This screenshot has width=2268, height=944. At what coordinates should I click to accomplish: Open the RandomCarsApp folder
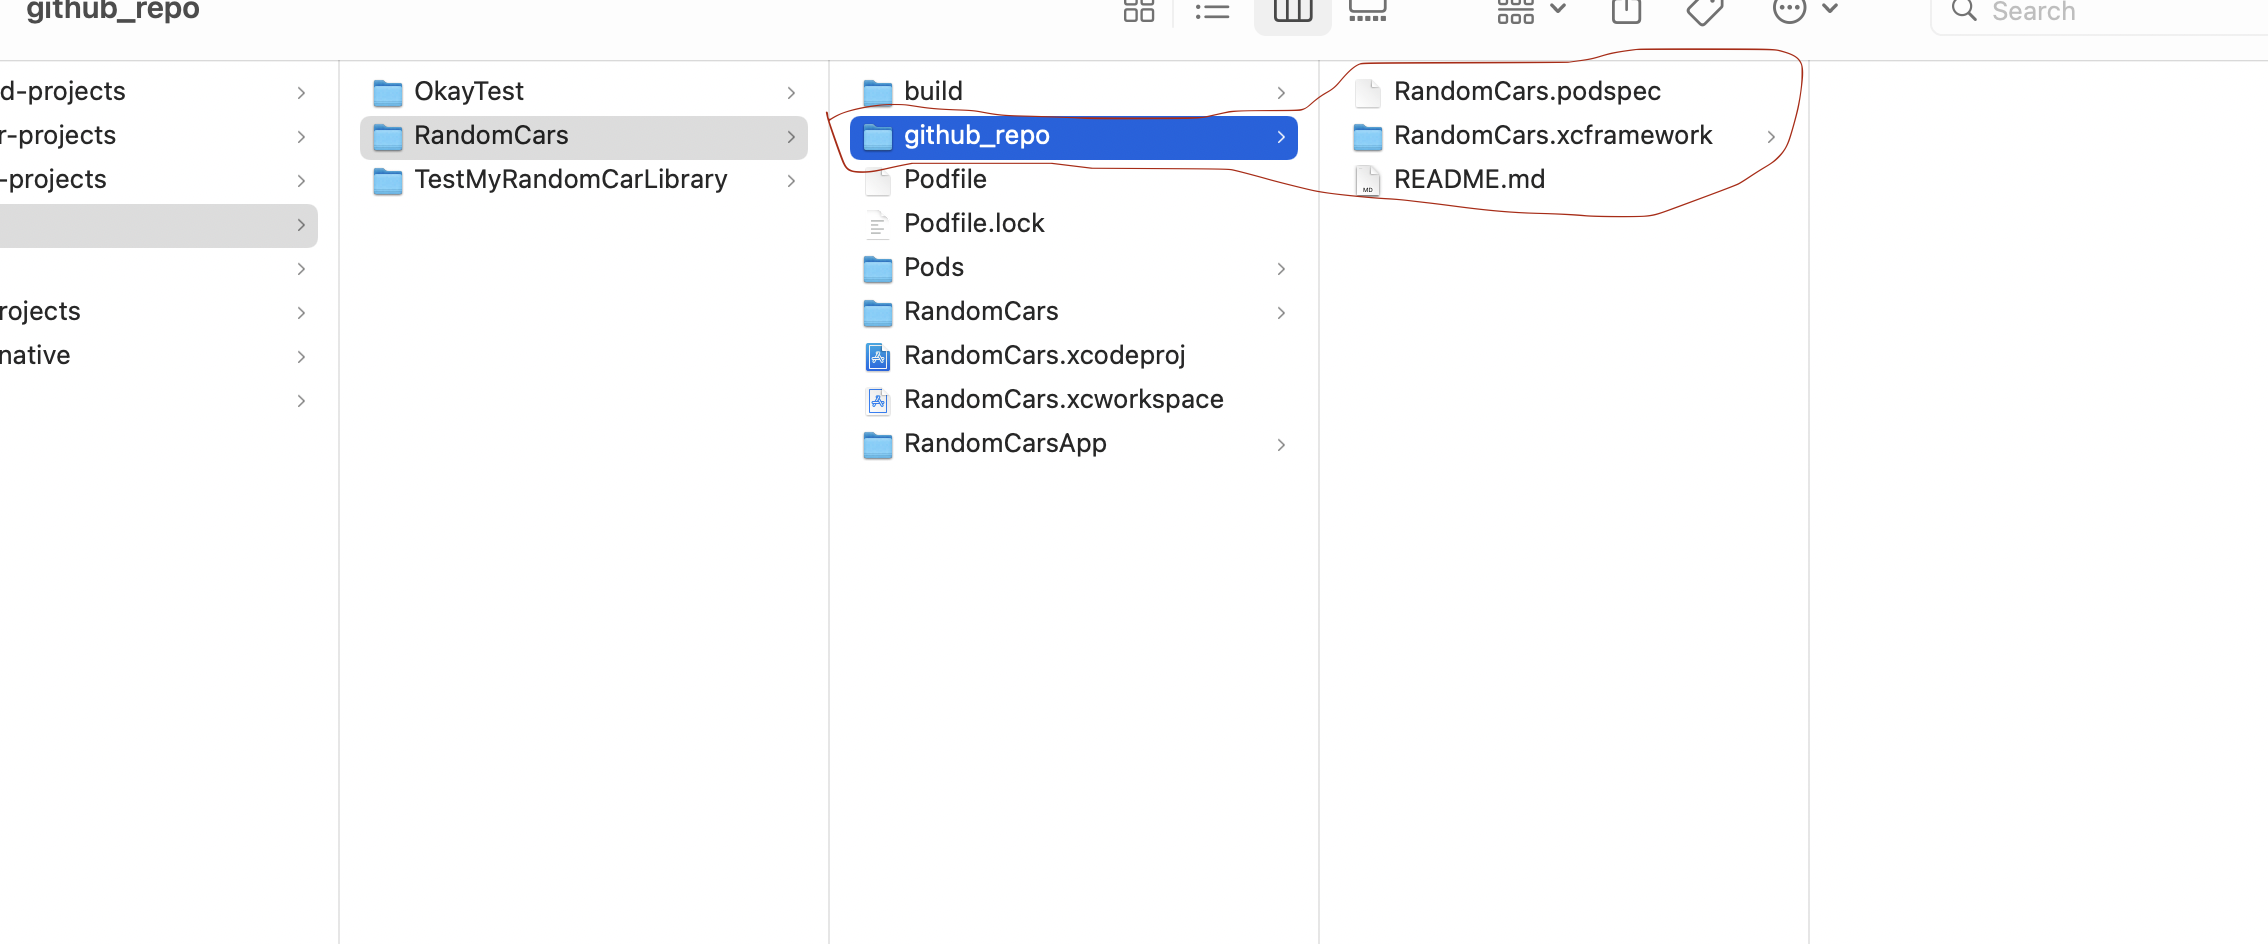tap(1004, 444)
